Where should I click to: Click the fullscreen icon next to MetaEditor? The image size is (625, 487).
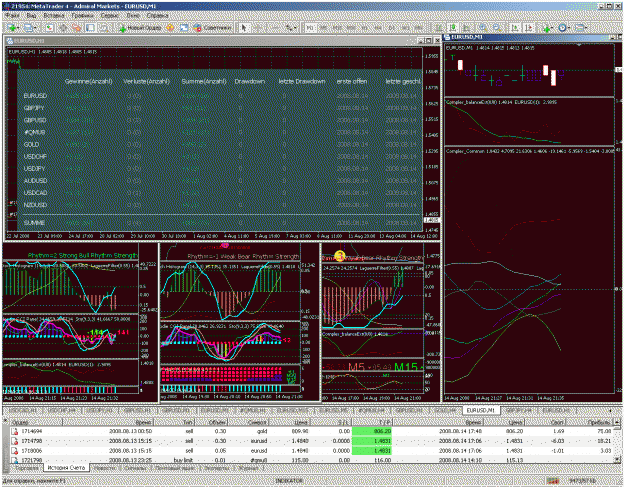(x=184, y=28)
